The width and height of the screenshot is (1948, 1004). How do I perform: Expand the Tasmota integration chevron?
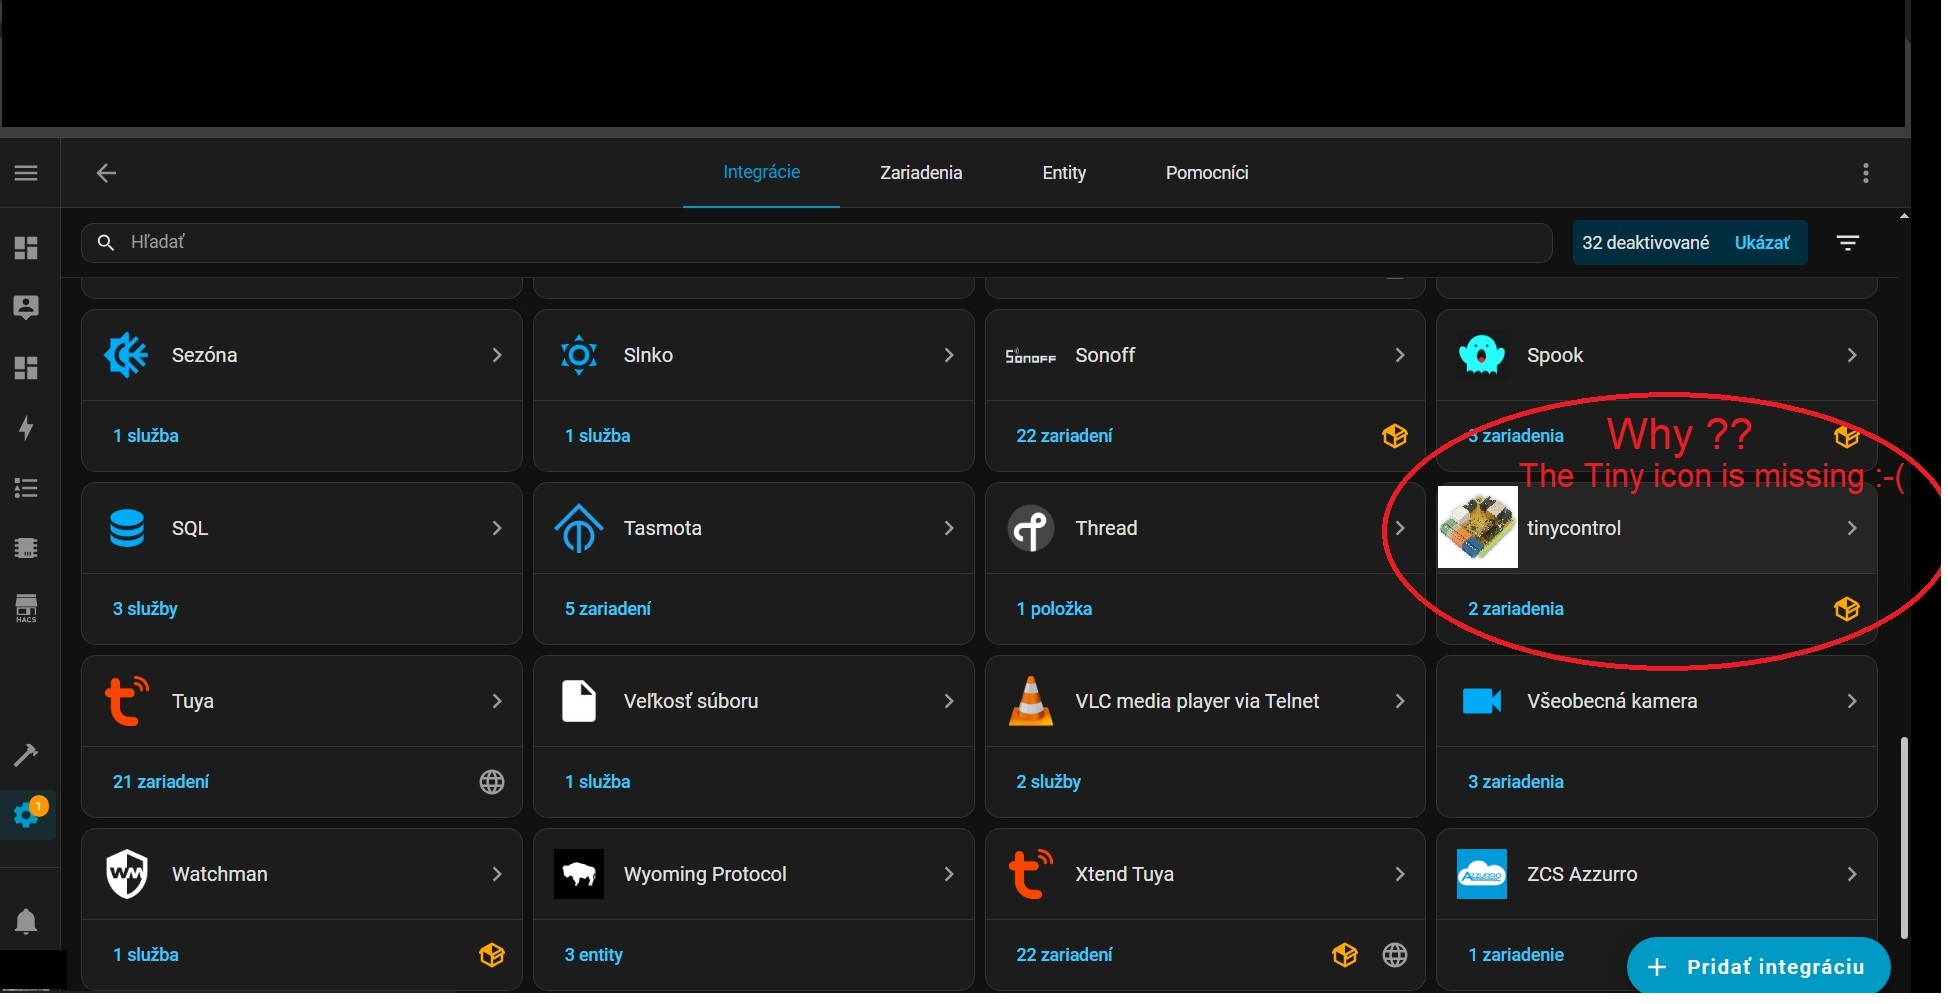tap(948, 528)
